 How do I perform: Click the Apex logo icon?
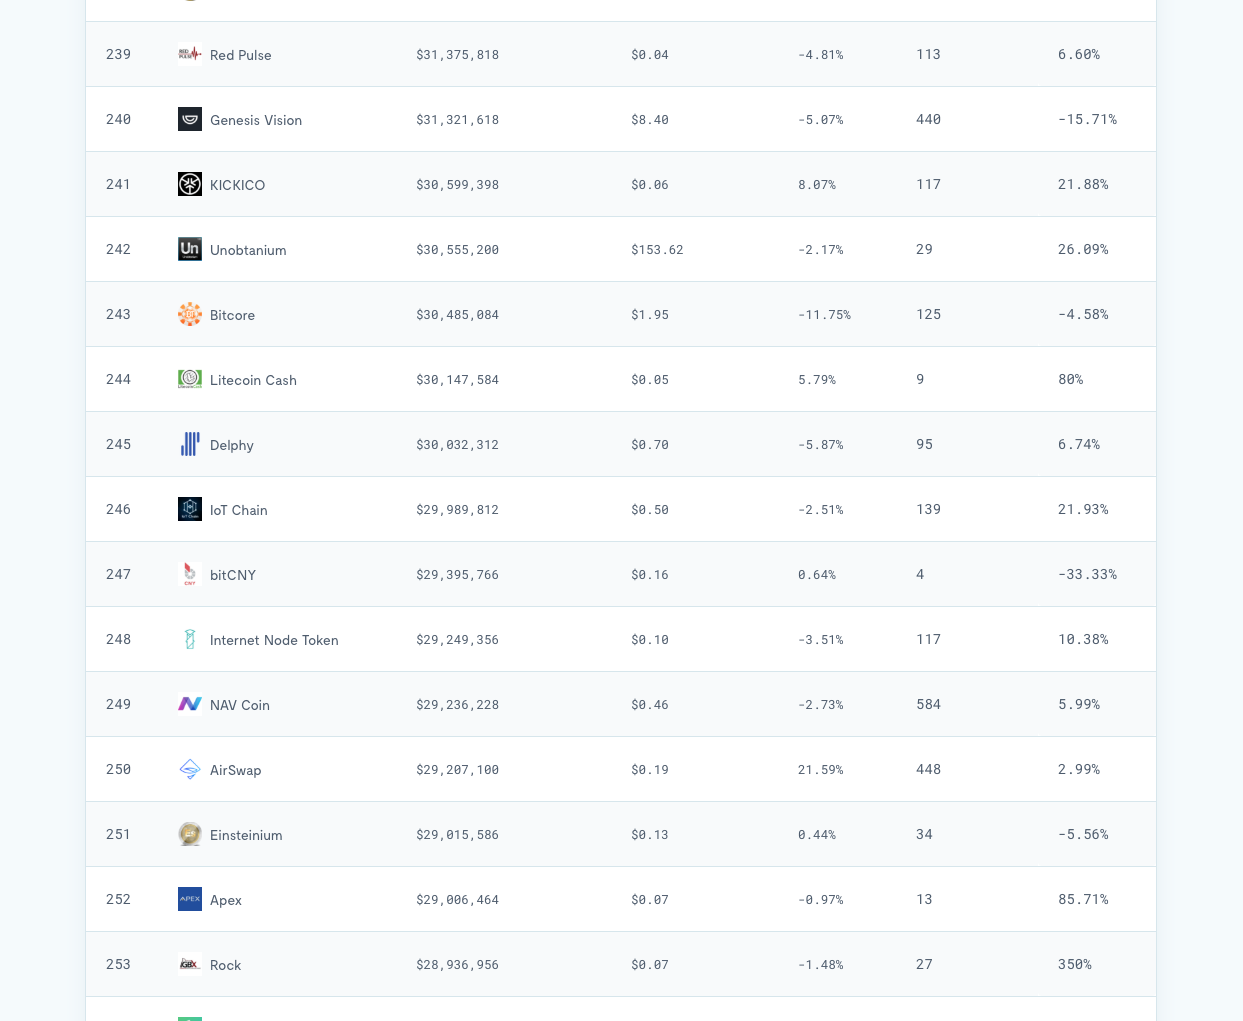[190, 899]
